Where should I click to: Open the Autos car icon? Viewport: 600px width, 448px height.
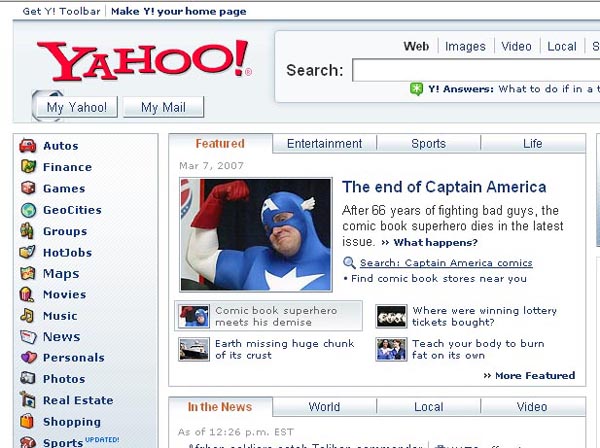pyautogui.click(x=28, y=146)
